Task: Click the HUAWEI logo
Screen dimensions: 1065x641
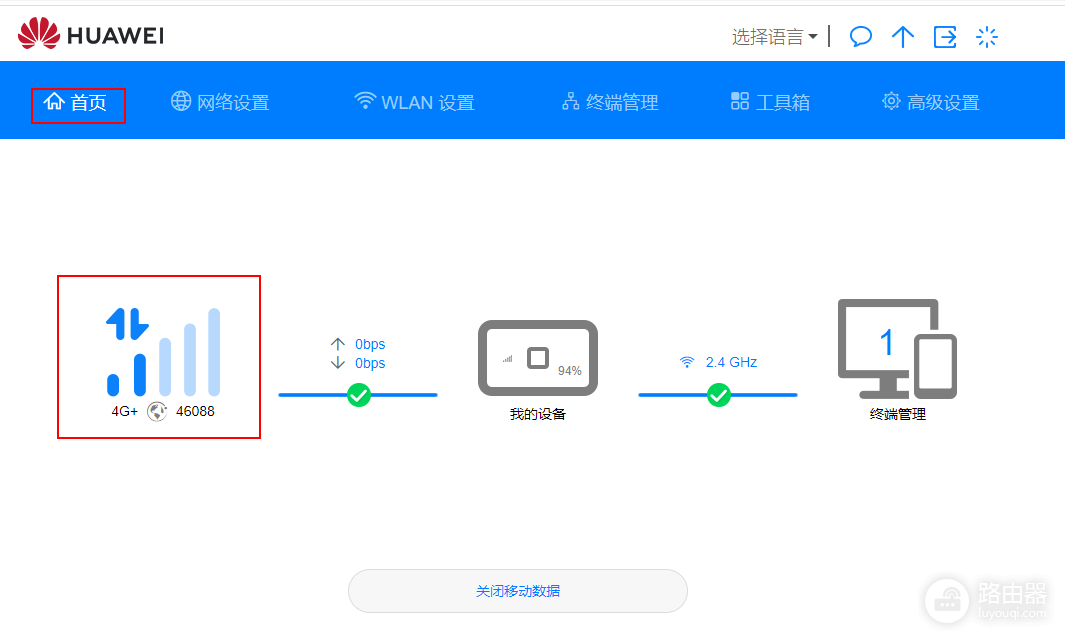Action: point(91,34)
